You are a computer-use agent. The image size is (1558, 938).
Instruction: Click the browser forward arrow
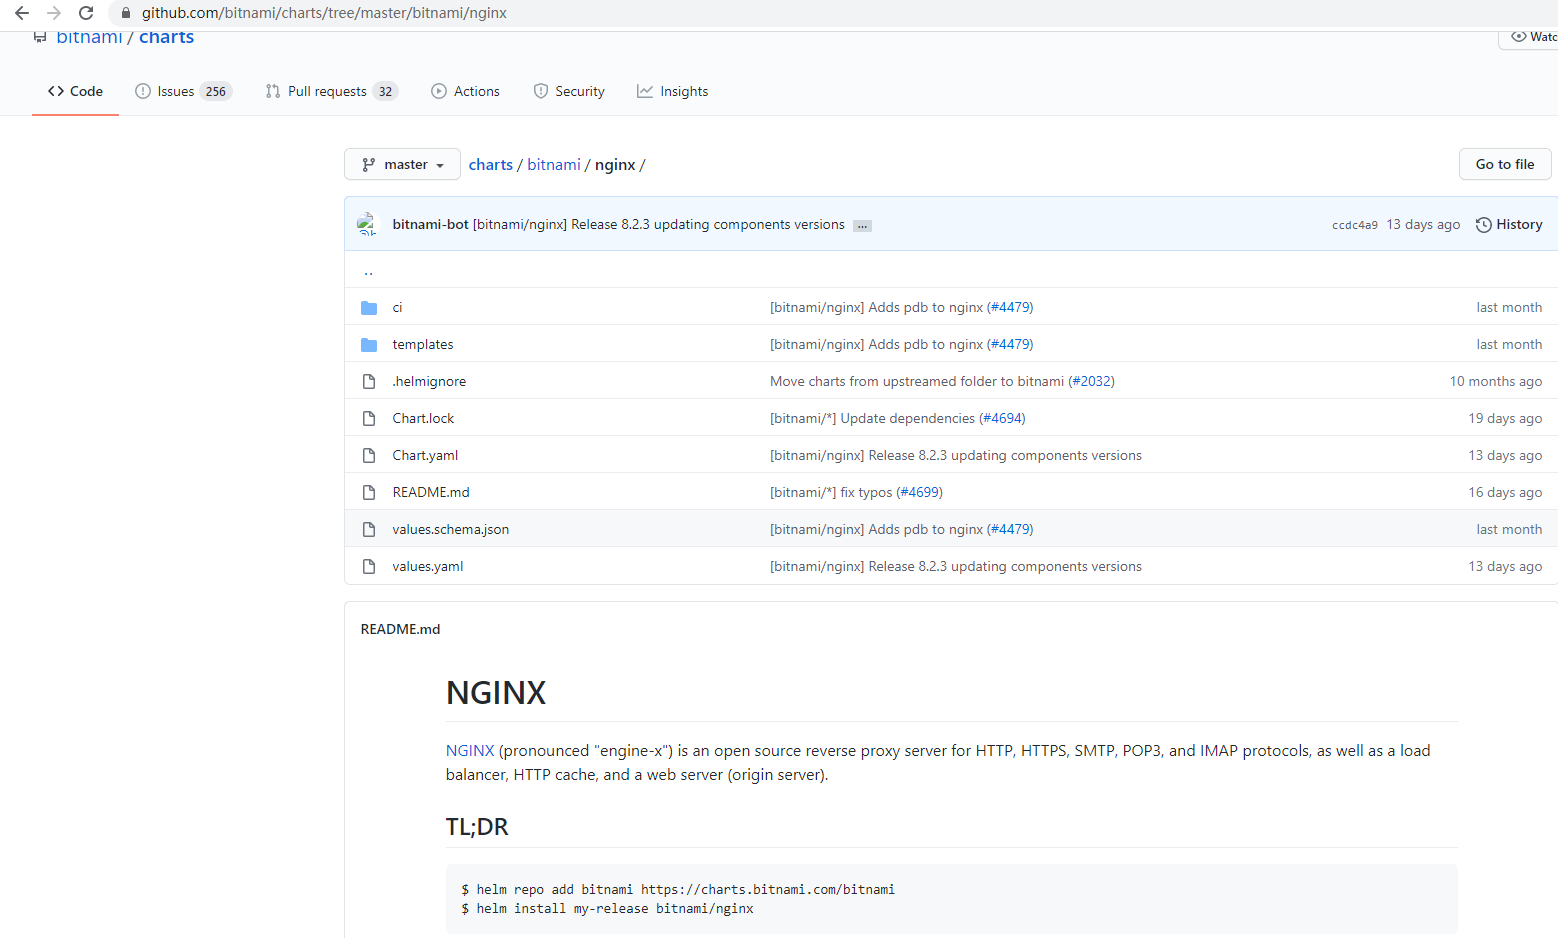(54, 13)
